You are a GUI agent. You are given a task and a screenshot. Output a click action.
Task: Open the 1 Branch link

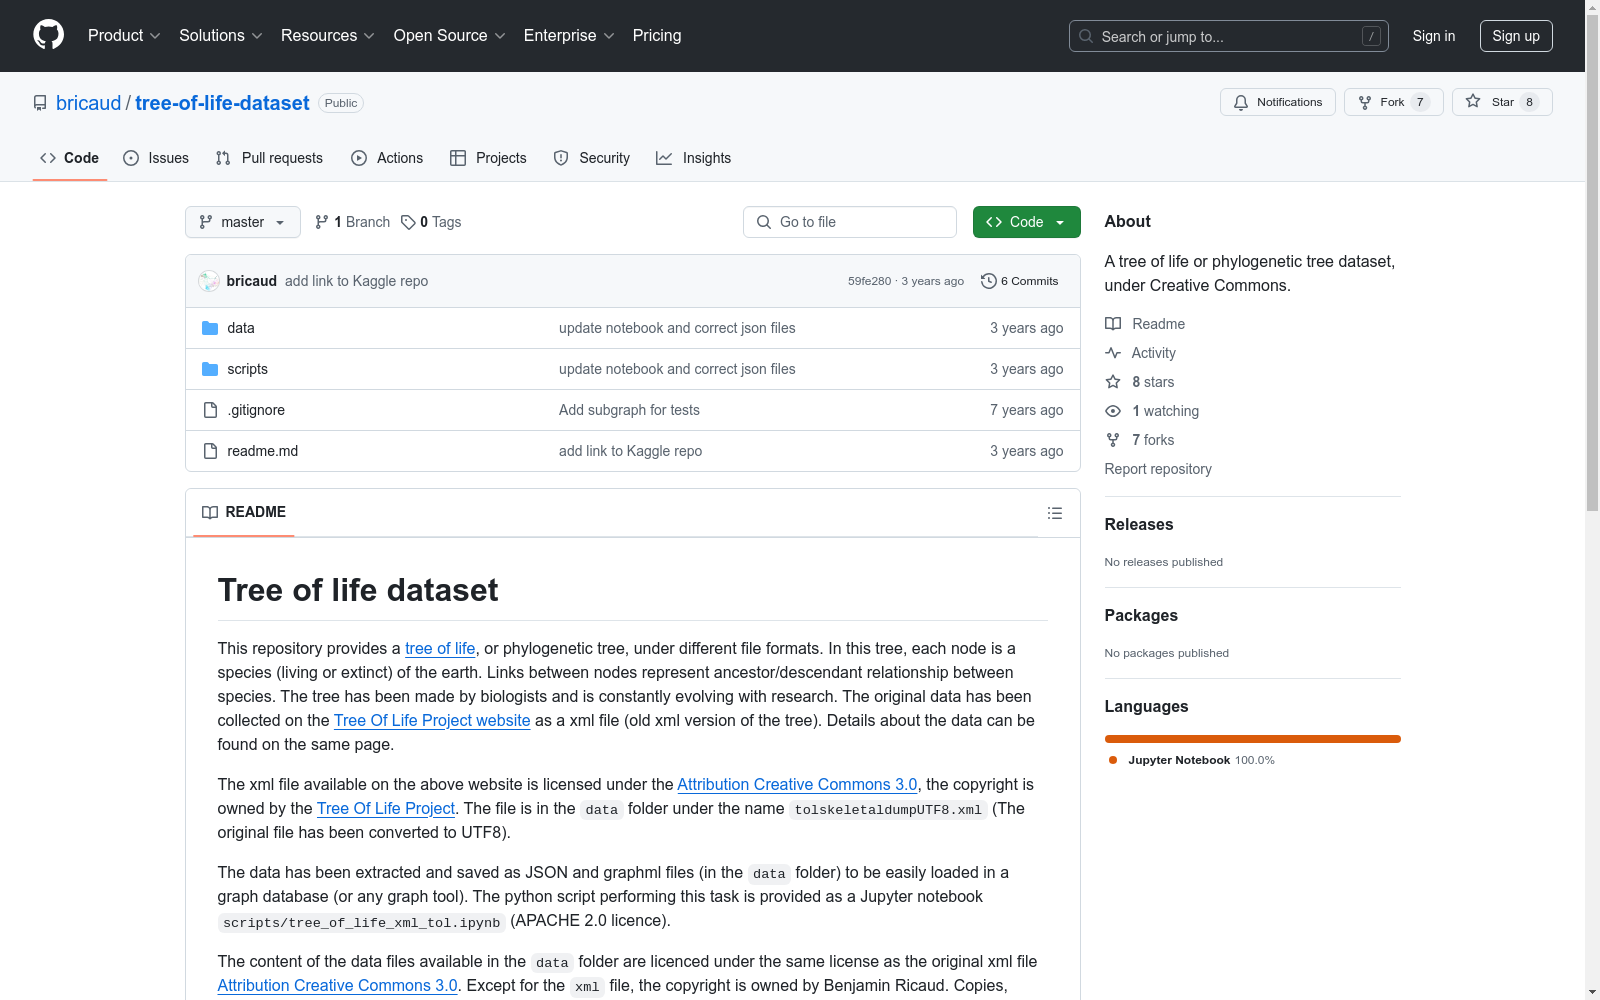[352, 222]
